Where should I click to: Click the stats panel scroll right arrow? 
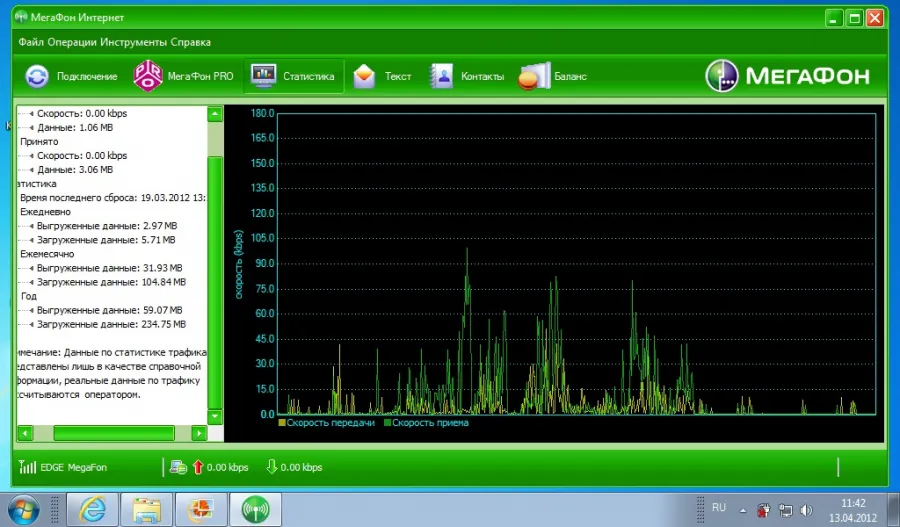coord(199,433)
